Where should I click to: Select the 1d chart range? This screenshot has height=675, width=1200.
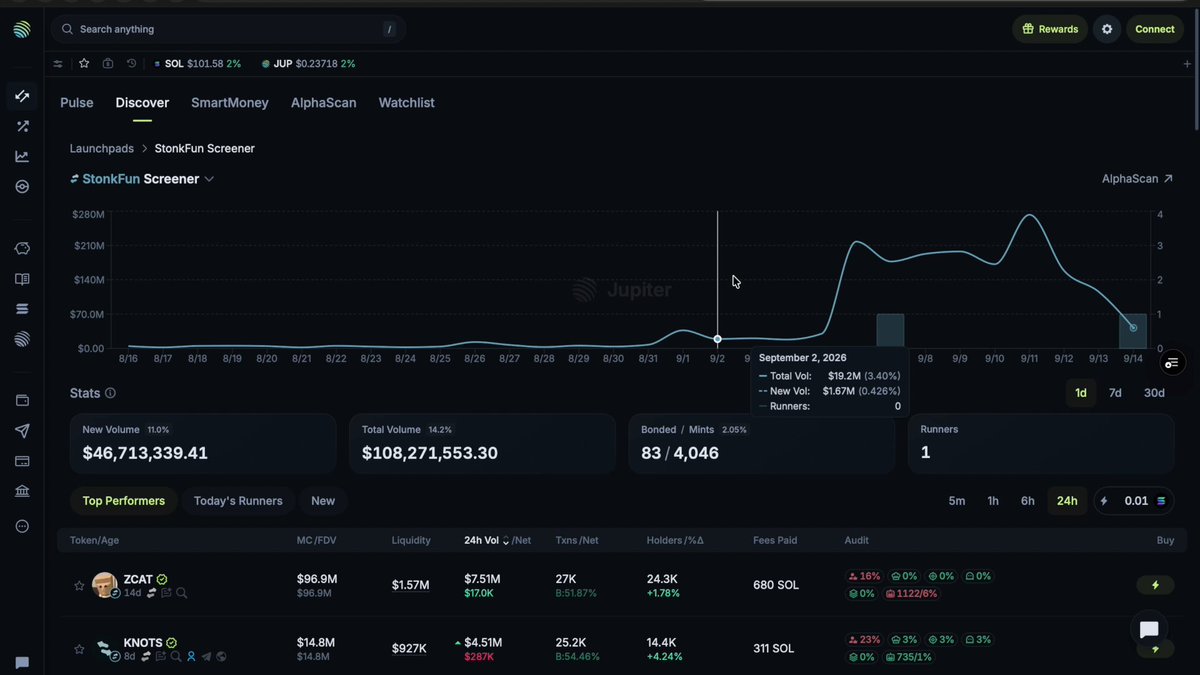tap(1081, 393)
